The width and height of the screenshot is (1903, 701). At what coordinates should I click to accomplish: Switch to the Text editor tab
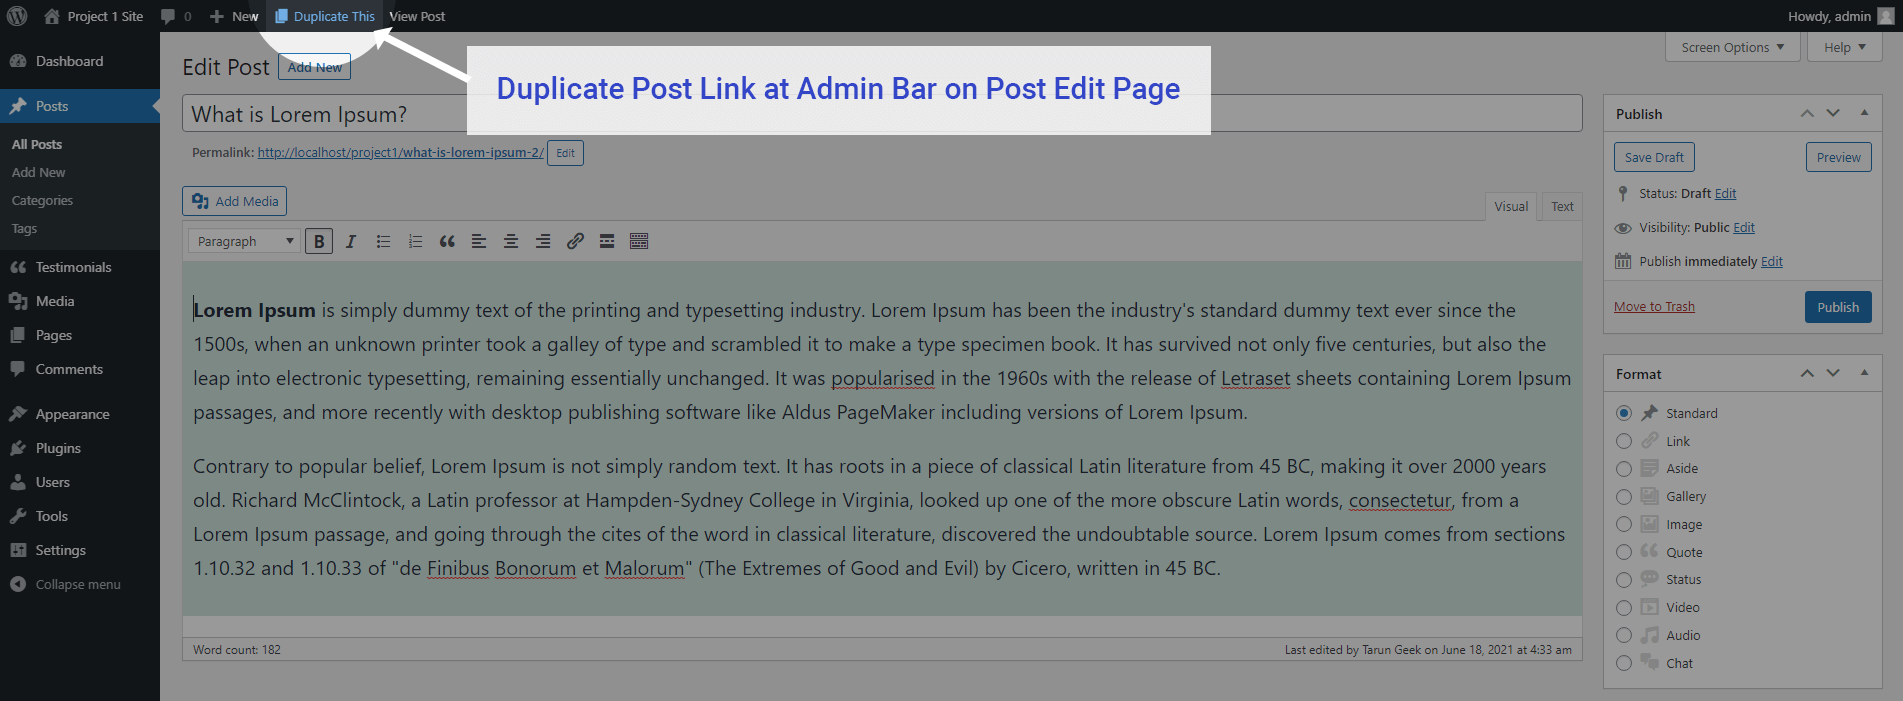click(x=1562, y=206)
